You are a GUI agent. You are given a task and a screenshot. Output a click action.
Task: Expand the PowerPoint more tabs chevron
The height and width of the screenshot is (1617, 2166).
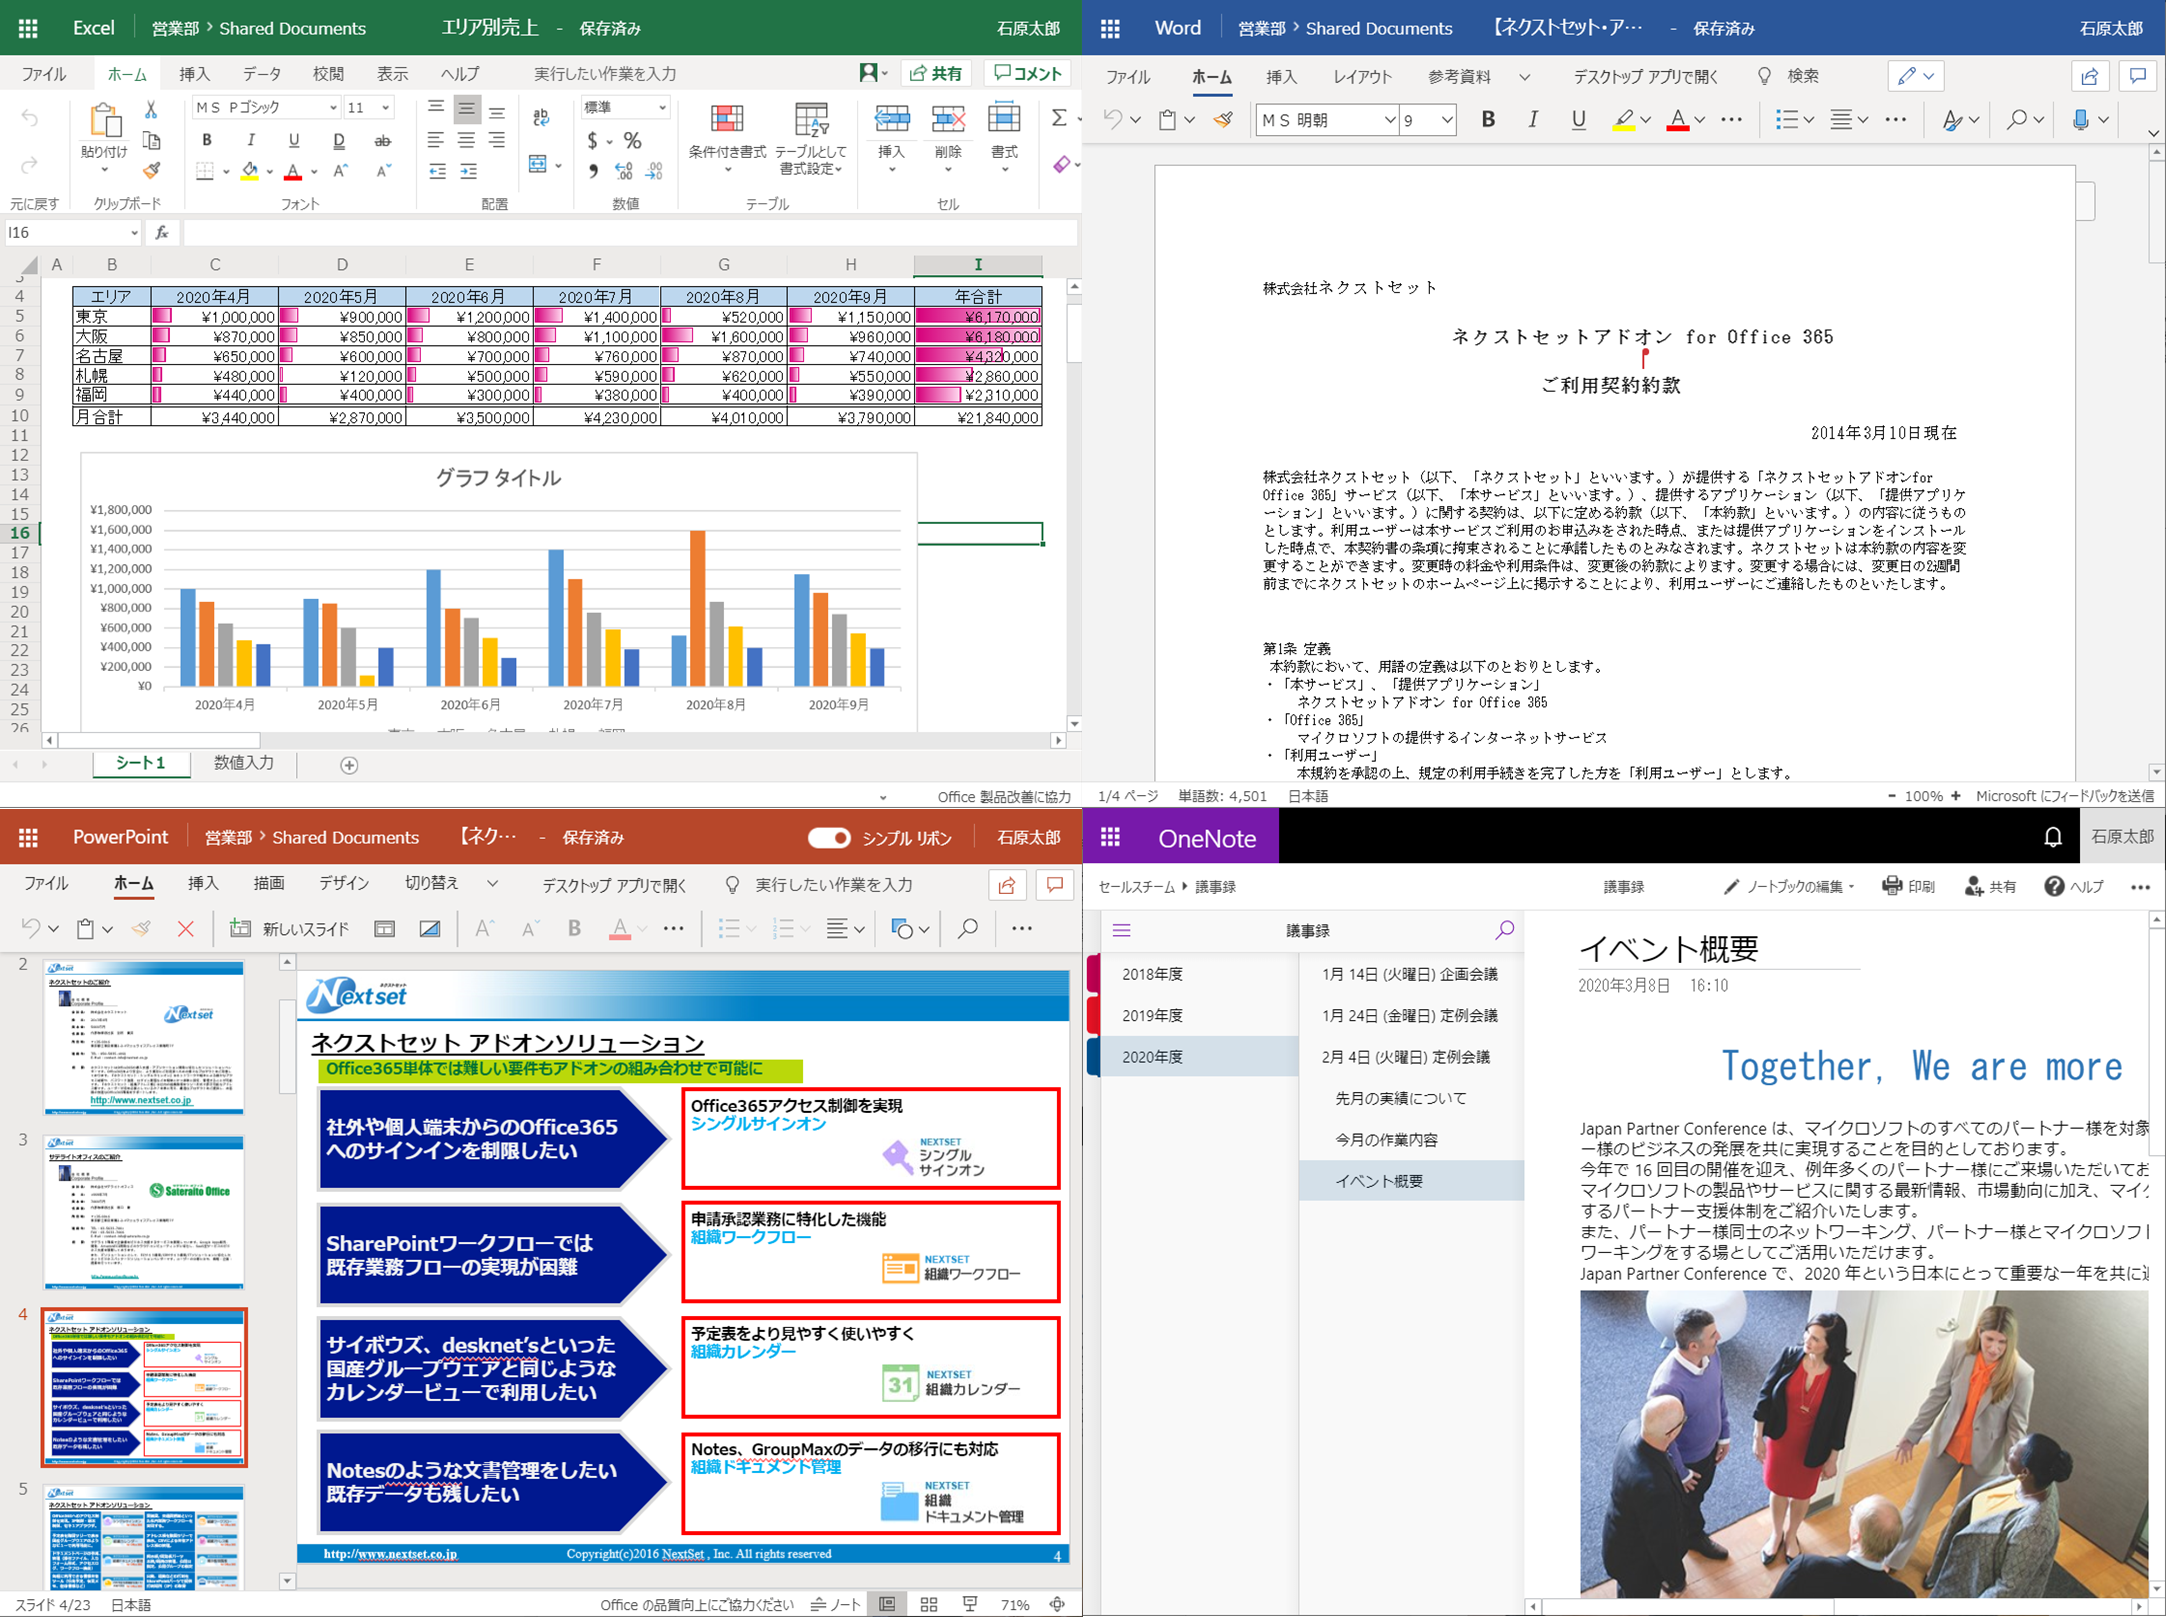[x=492, y=884]
